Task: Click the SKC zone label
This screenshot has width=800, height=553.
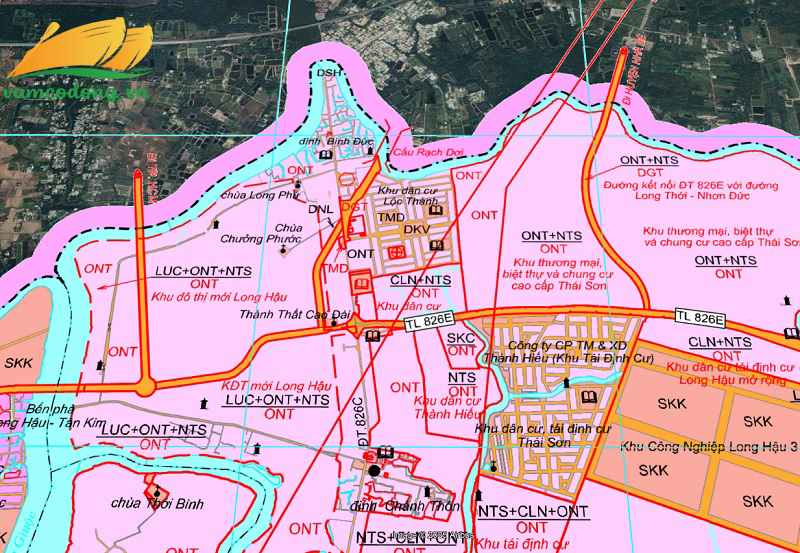Action: point(460,339)
